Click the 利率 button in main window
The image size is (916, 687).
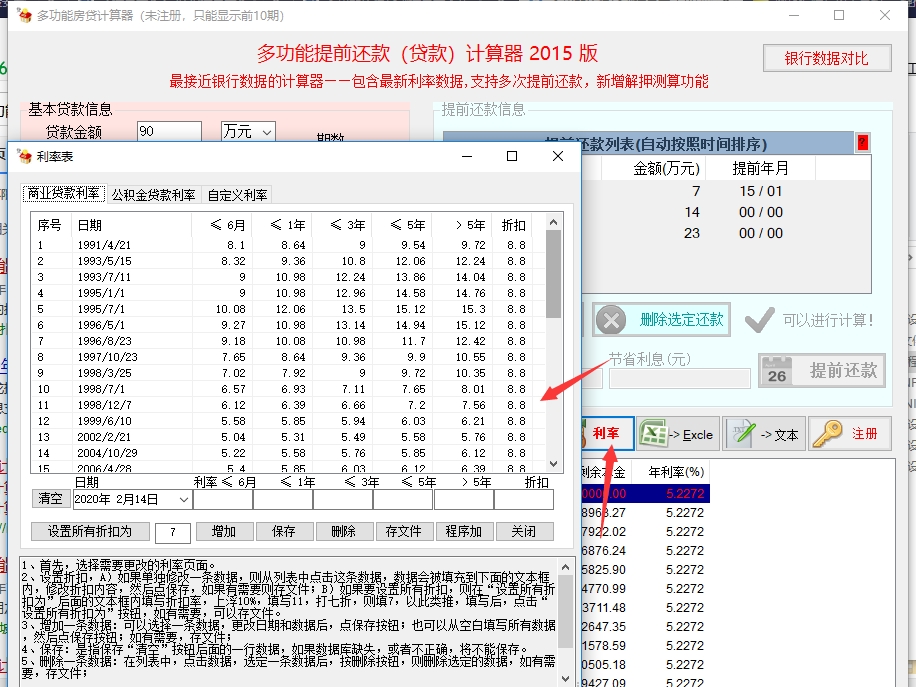[608, 433]
